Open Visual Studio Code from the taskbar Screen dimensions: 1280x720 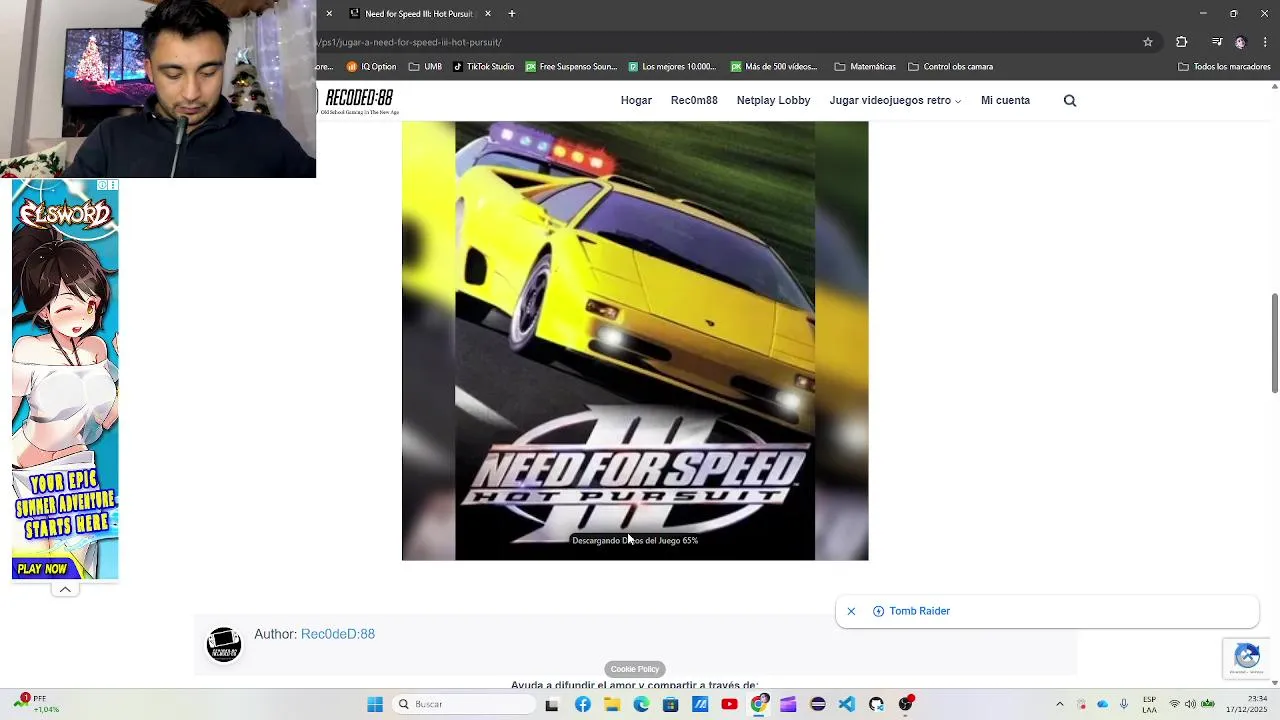pos(847,704)
